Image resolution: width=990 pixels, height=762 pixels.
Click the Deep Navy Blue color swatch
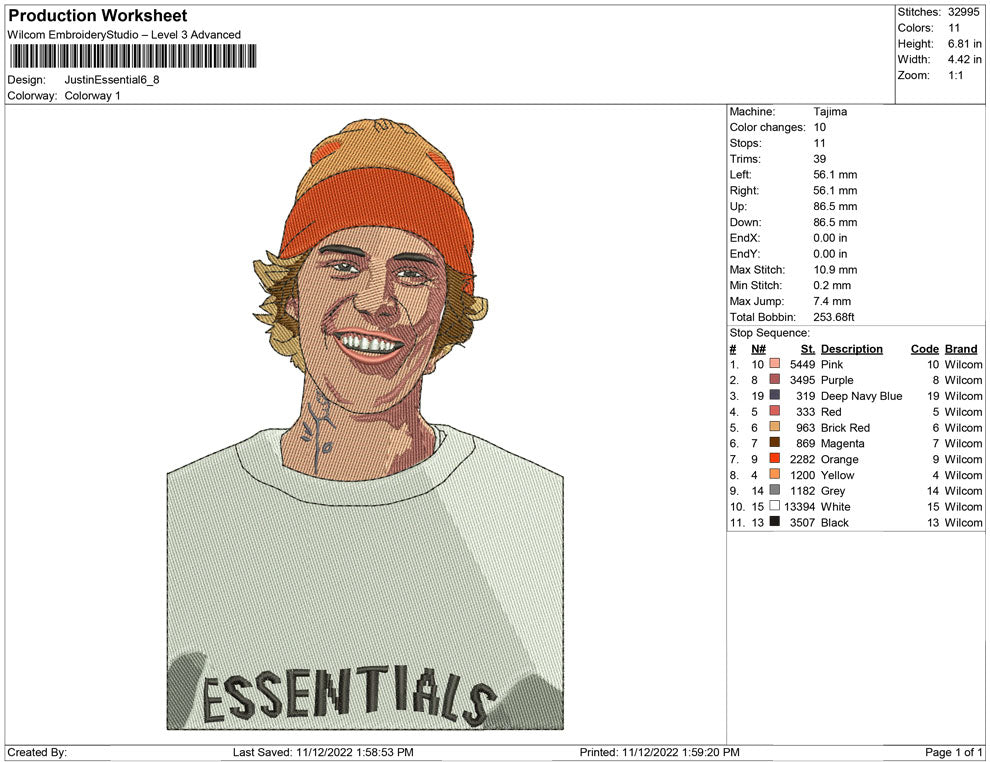775,395
